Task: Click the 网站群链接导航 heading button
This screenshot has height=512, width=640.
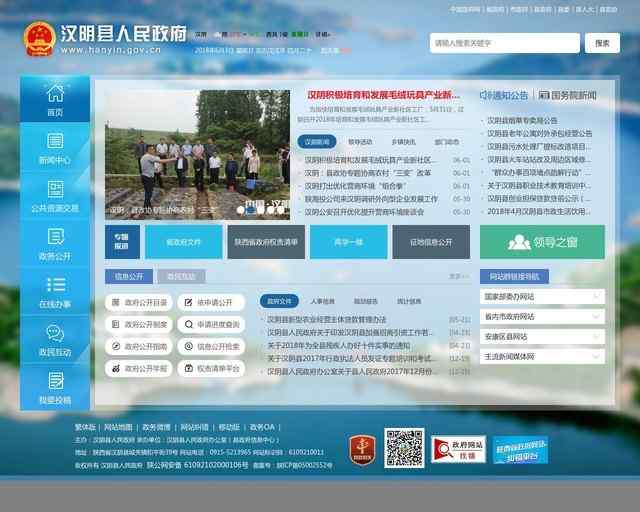Action: (514, 276)
